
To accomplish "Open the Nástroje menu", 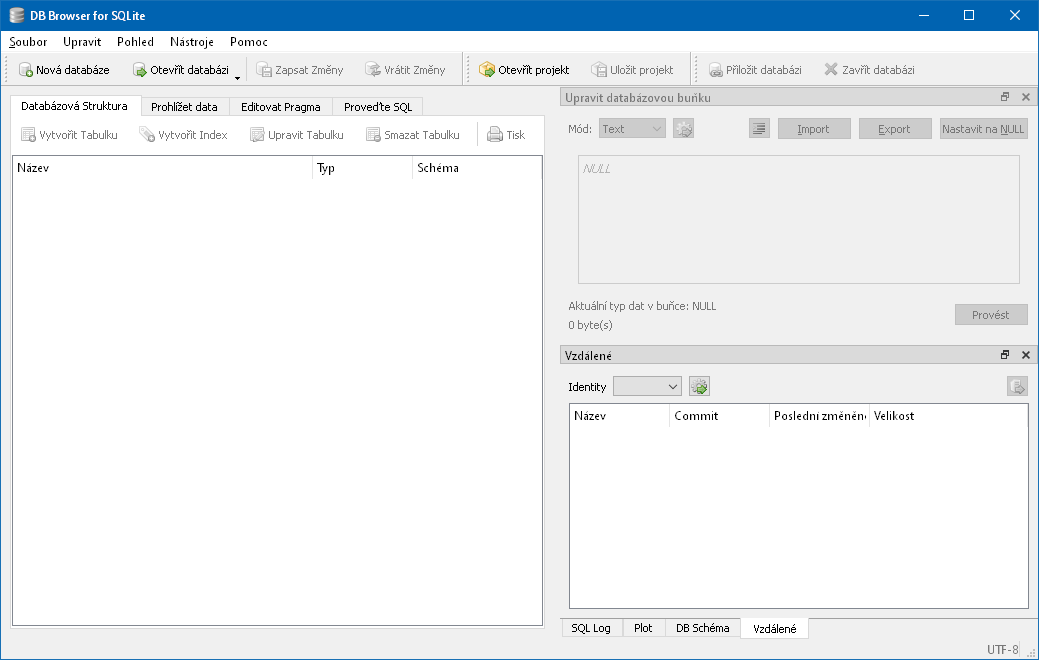I will click(x=189, y=42).
